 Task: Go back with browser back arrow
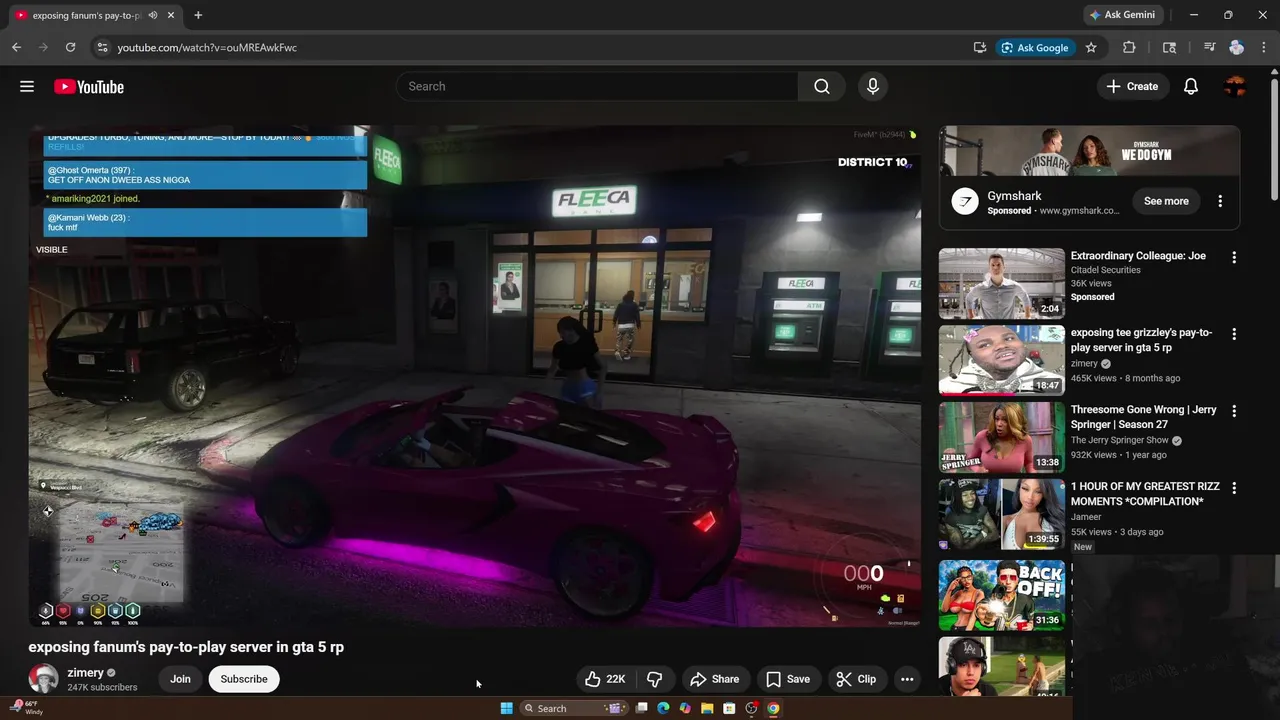16,47
